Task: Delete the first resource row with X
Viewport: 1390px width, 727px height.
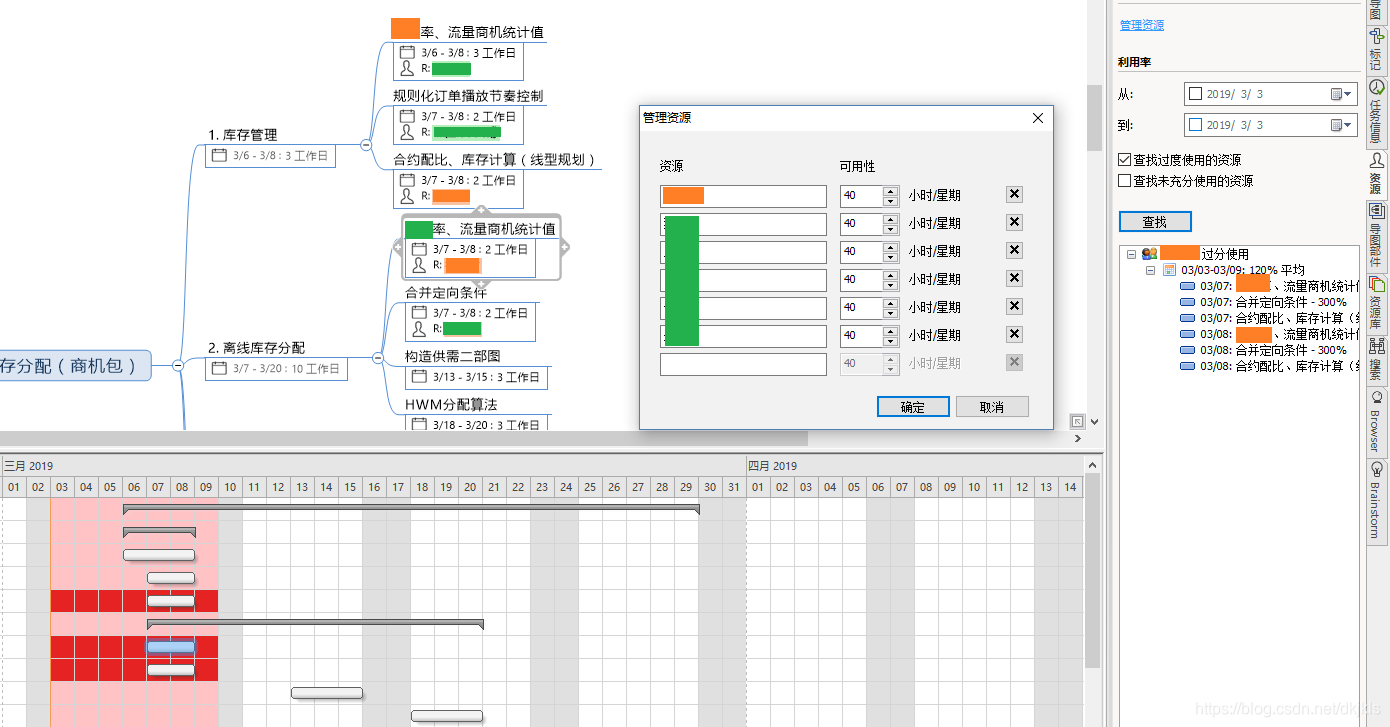Action: [x=1014, y=195]
